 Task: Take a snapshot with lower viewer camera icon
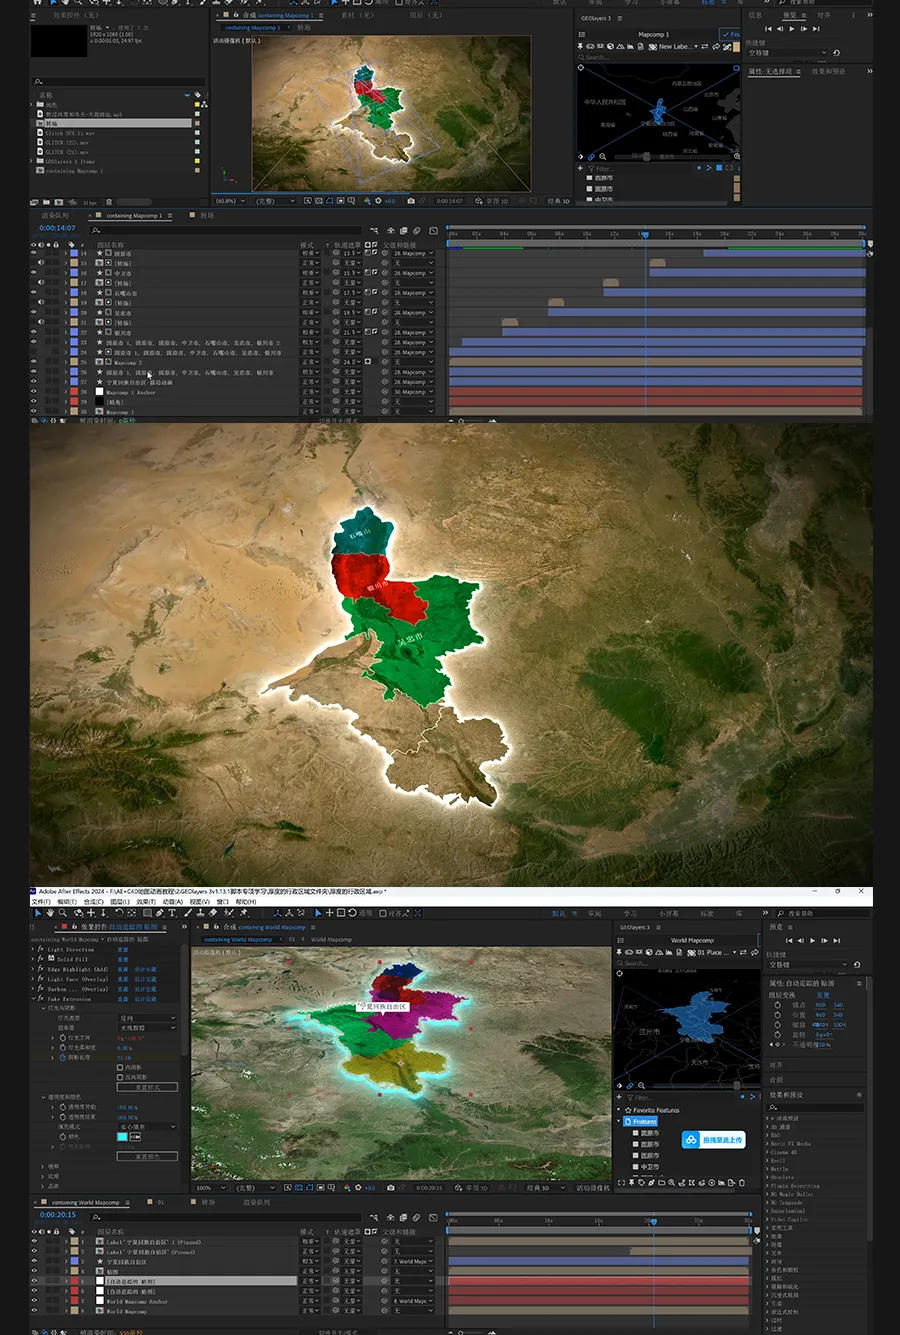[x=391, y=1188]
